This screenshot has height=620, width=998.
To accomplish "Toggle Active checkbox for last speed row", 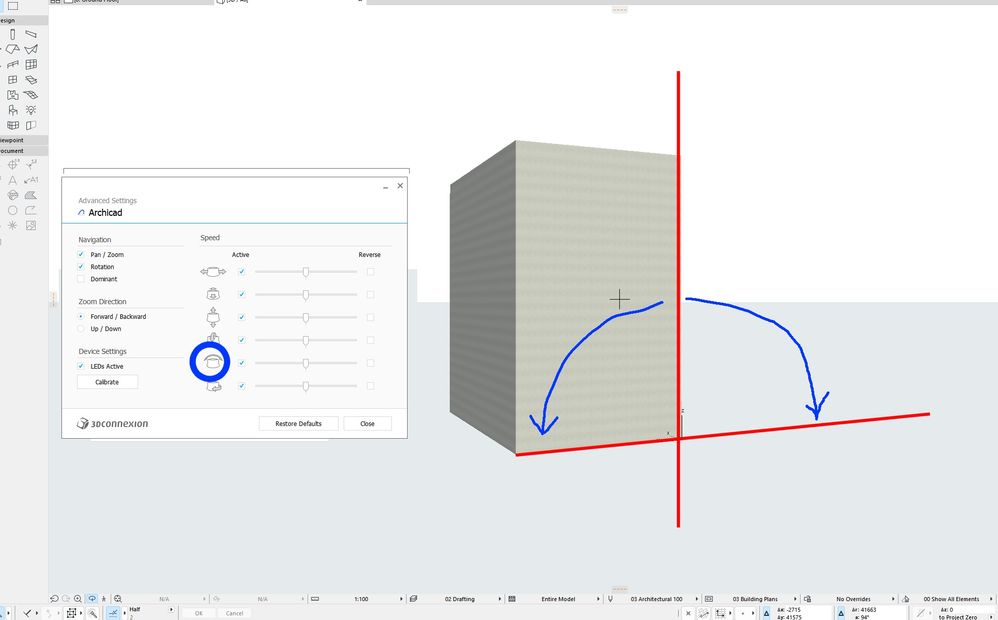I will click(x=241, y=386).
